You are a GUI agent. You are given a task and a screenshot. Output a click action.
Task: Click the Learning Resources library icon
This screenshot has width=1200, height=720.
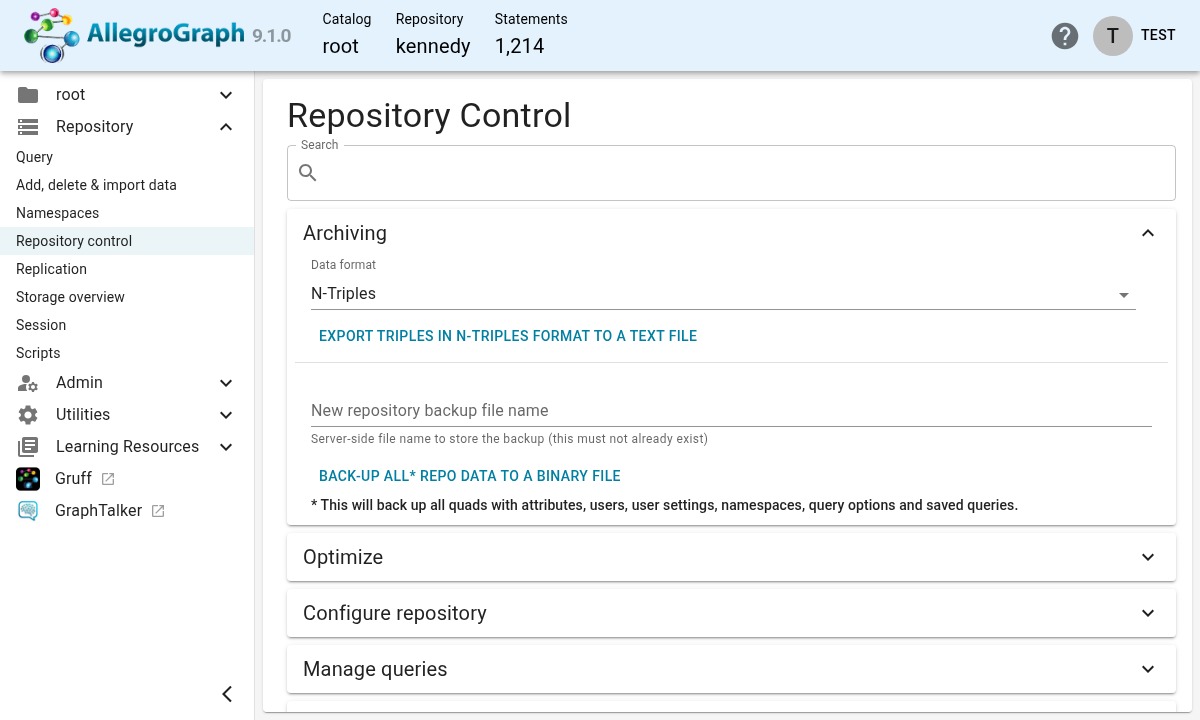coord(28,447)
